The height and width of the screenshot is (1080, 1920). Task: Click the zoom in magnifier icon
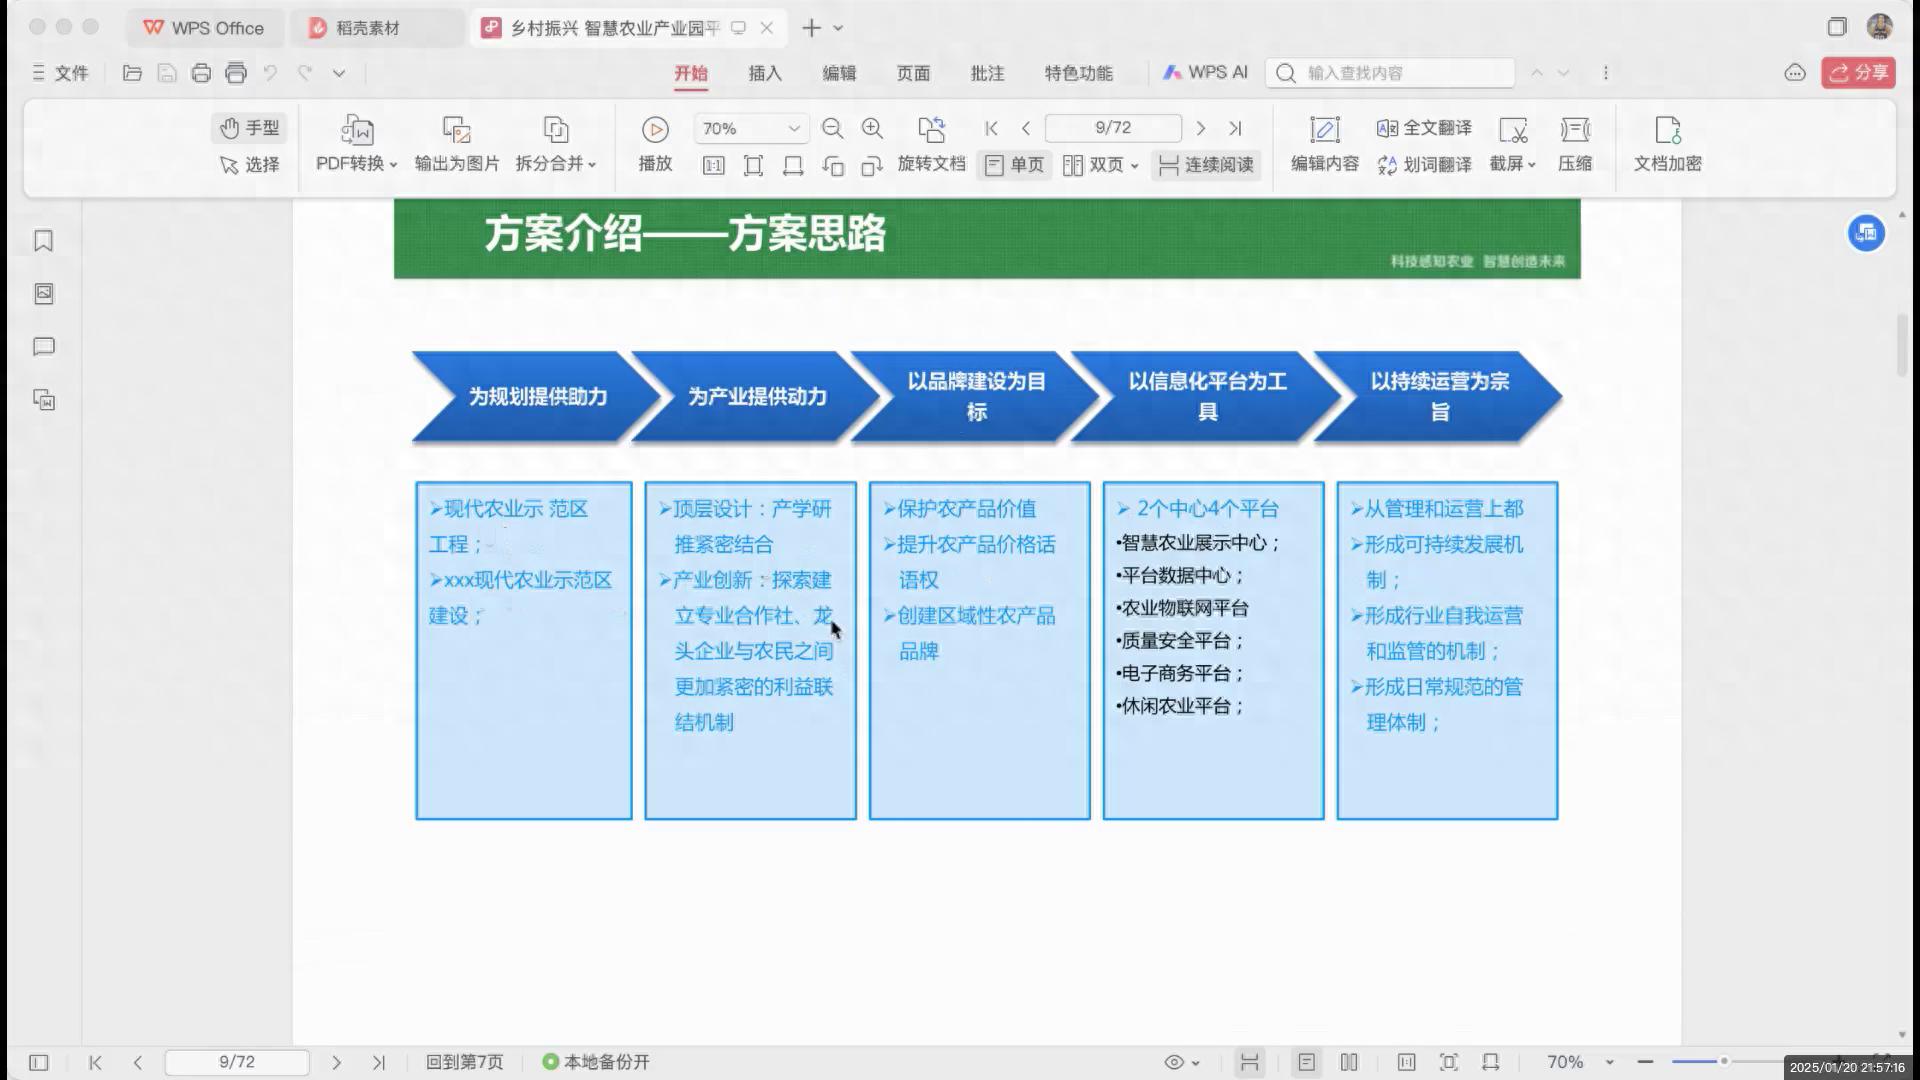point(872,129)
